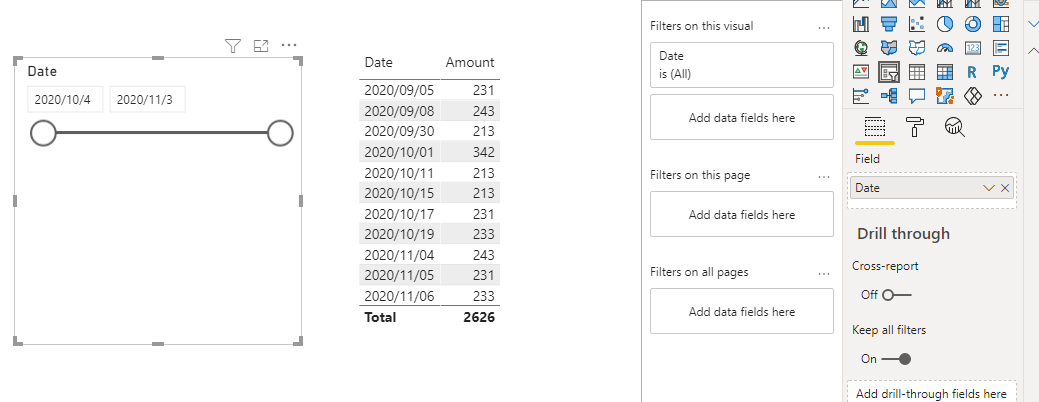Sort table by Date column header
This screenshot has height=402, width=1039.
coord(378,63)
